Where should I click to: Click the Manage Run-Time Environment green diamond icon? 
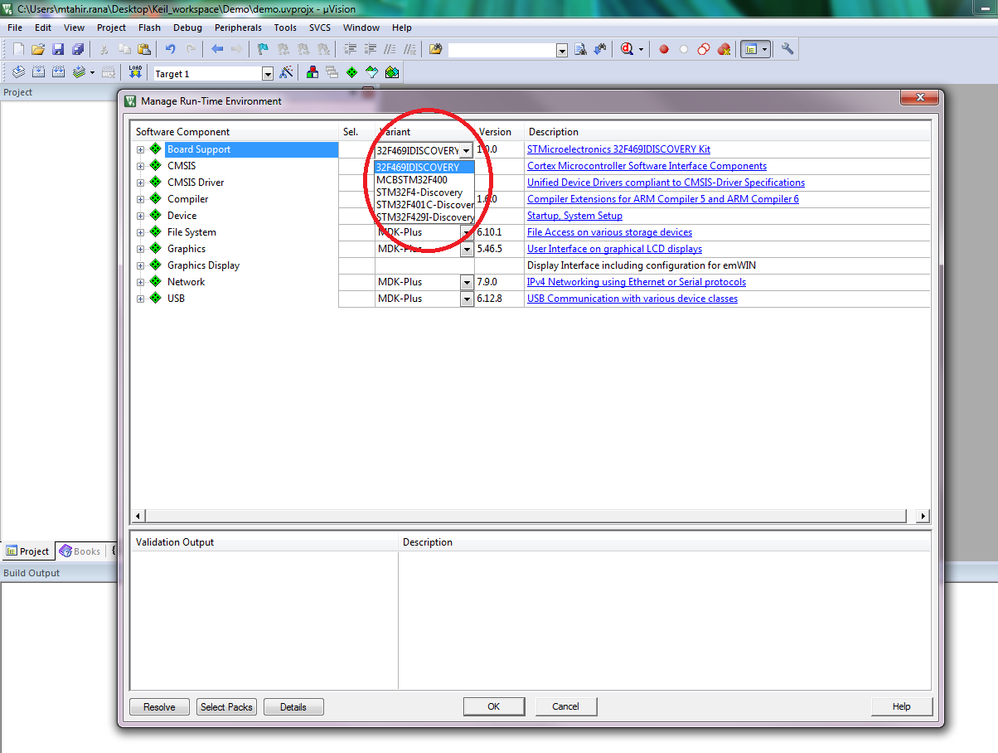click(352, 73)
